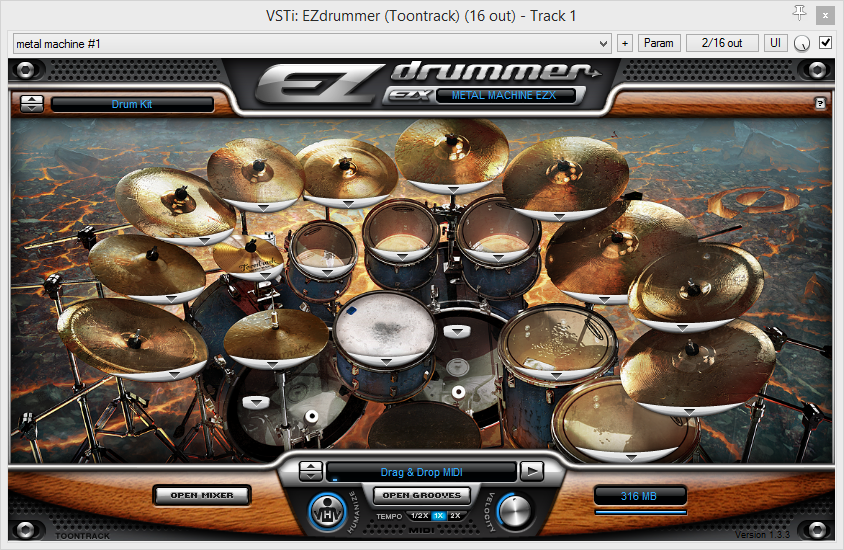
Task: Click the Open Grooves button
Action: point(421,495)
